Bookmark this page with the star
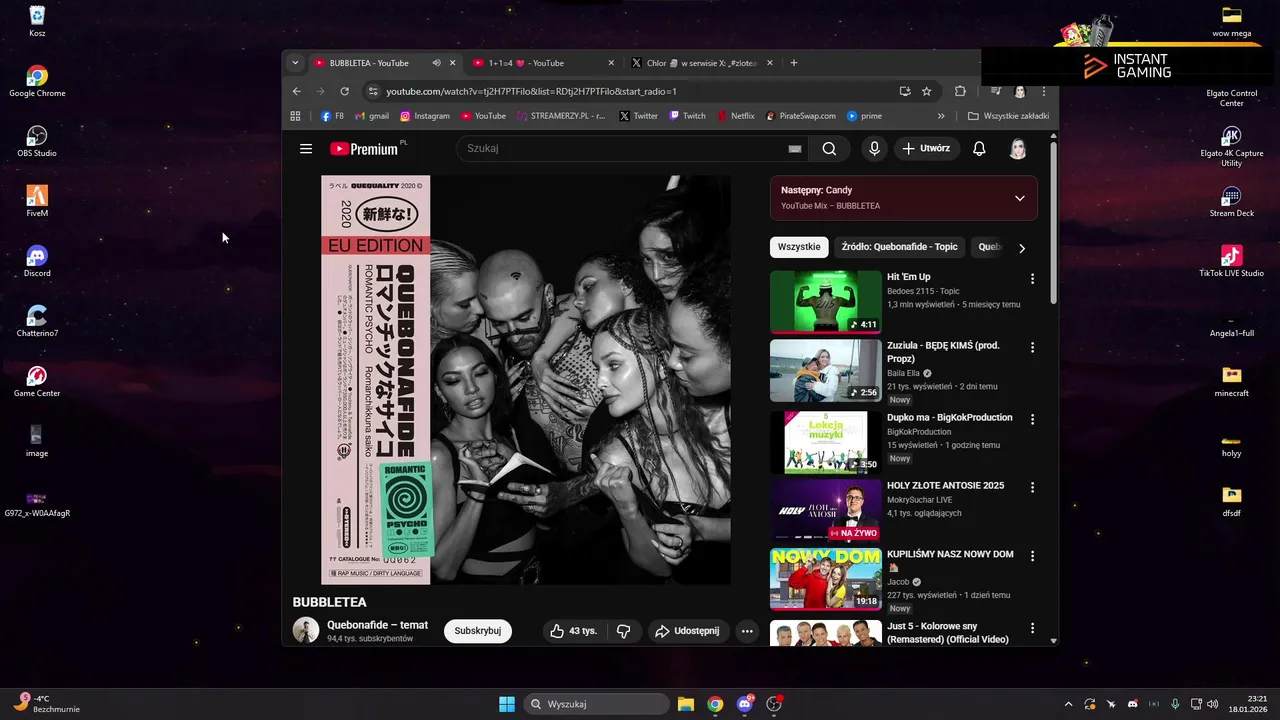 coord(927,91)
